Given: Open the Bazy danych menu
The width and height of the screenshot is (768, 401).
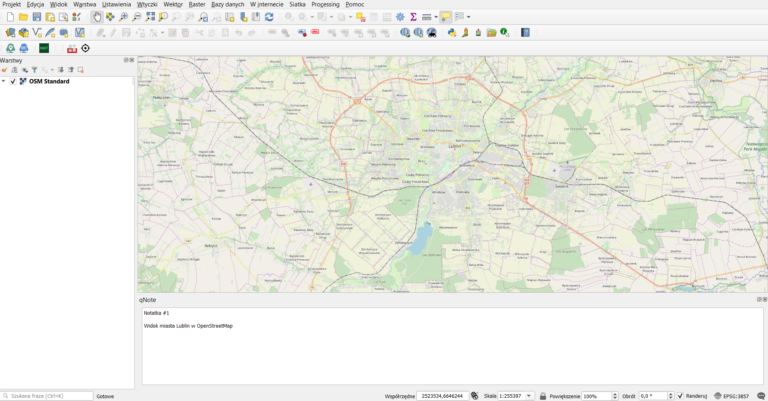Looking at the screenshot, I should [228, 4].
